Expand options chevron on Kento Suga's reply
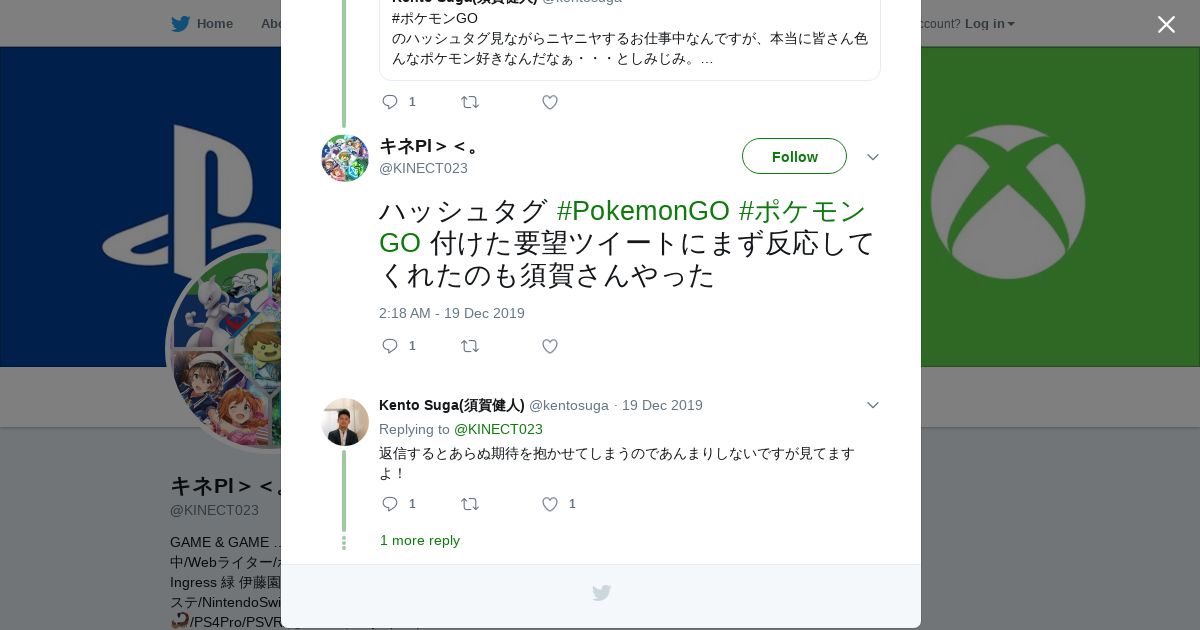The width and height of the screenshot is (1200, 630). pos(872,405)
